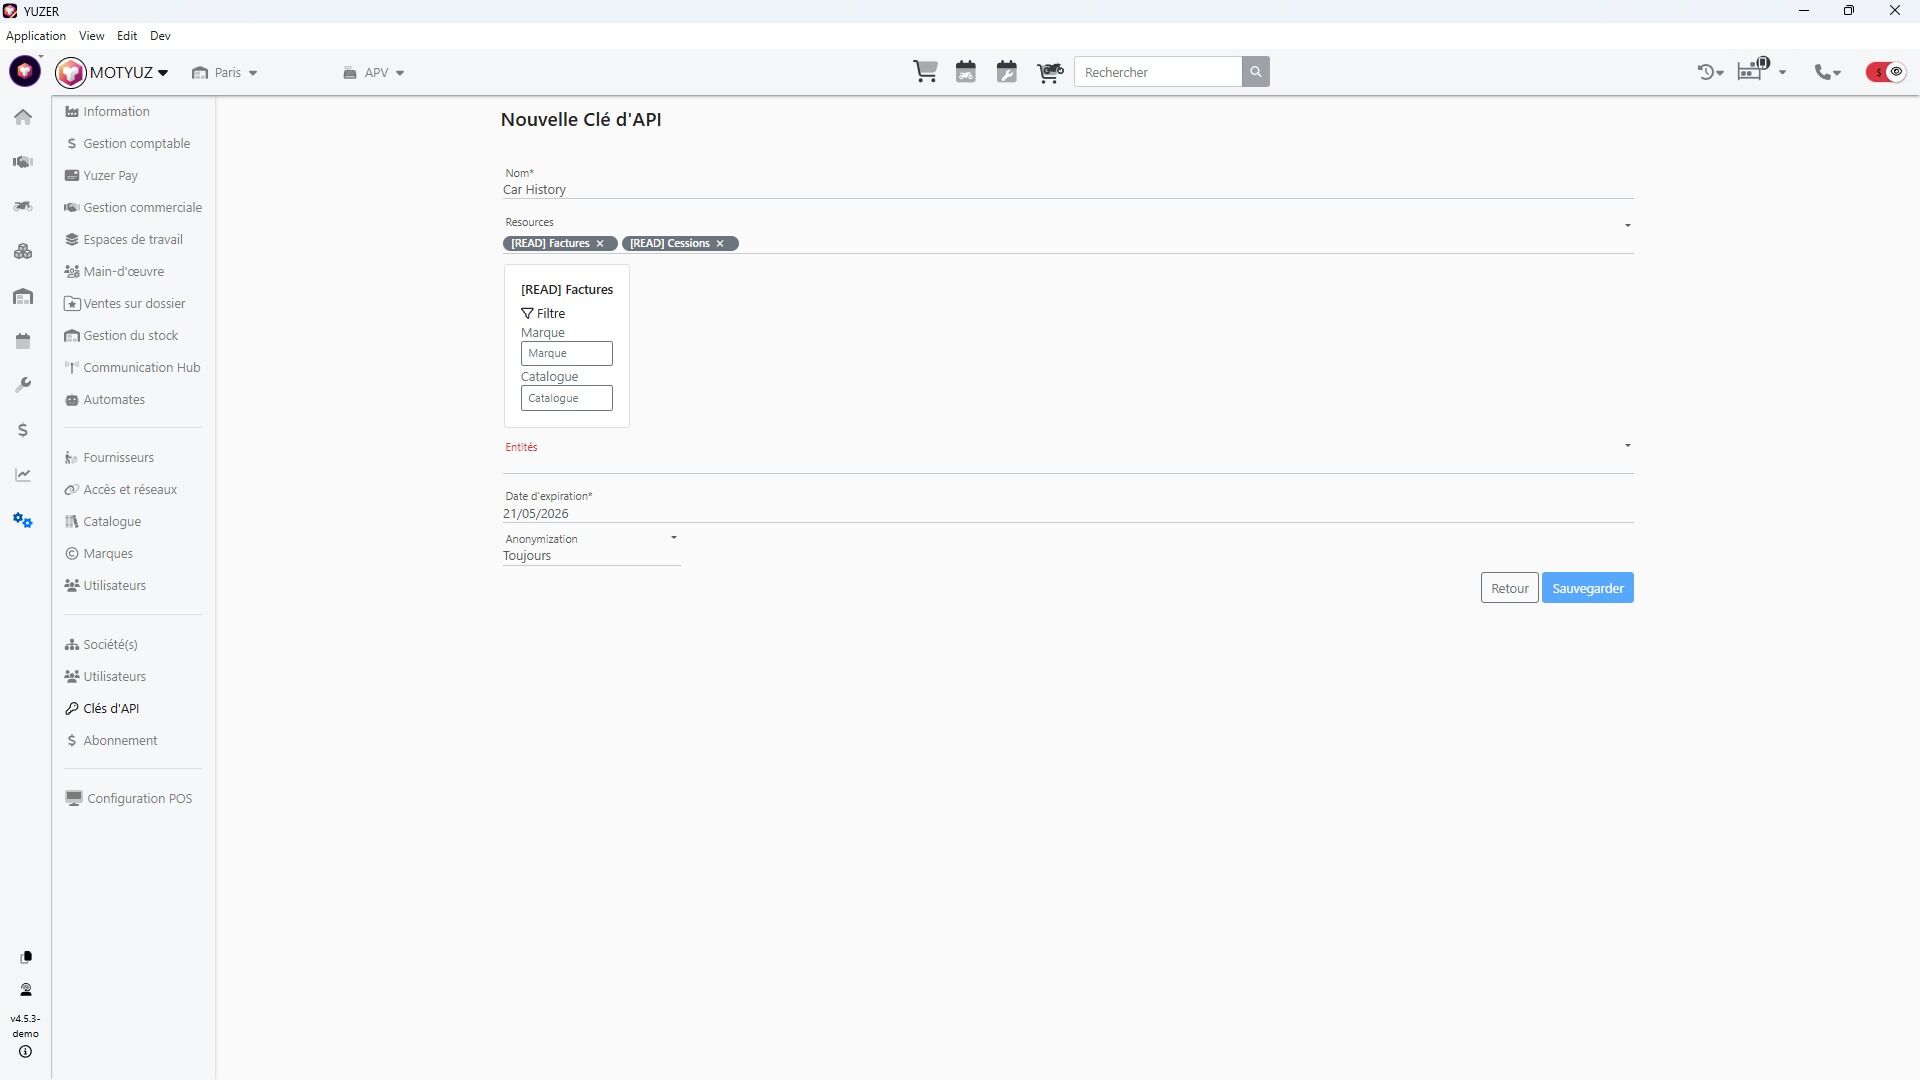This screenshot has width=1920, height=1080.
Task: Toggle the red price visibility switch
Action: coord(1885,72)
